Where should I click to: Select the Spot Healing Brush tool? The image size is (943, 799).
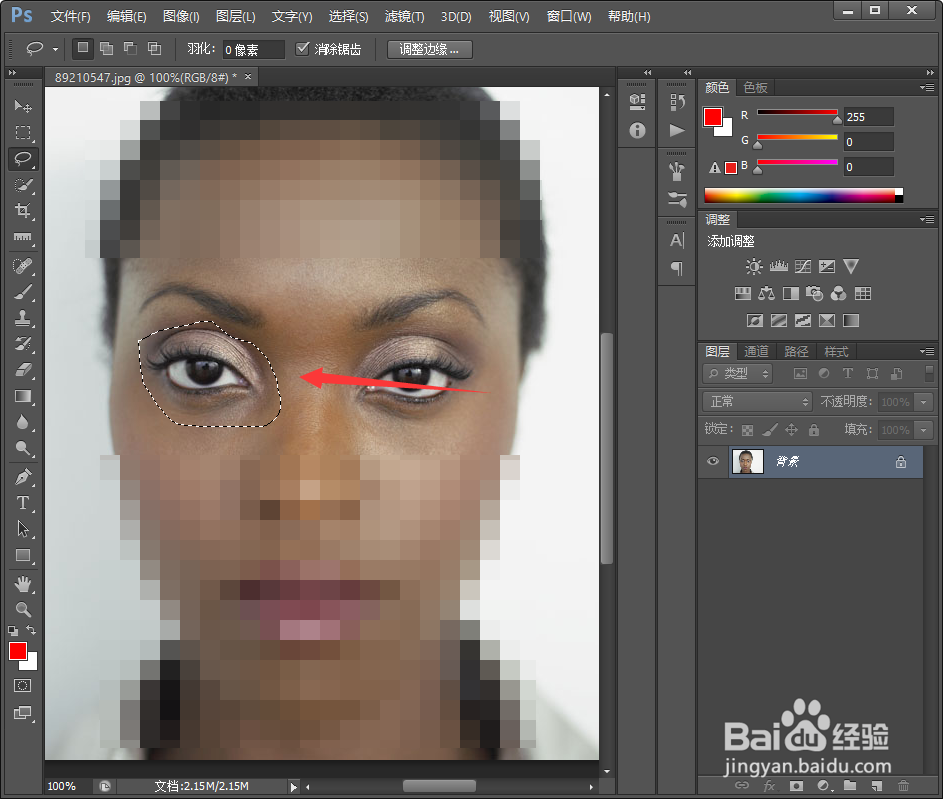[23, 266]
